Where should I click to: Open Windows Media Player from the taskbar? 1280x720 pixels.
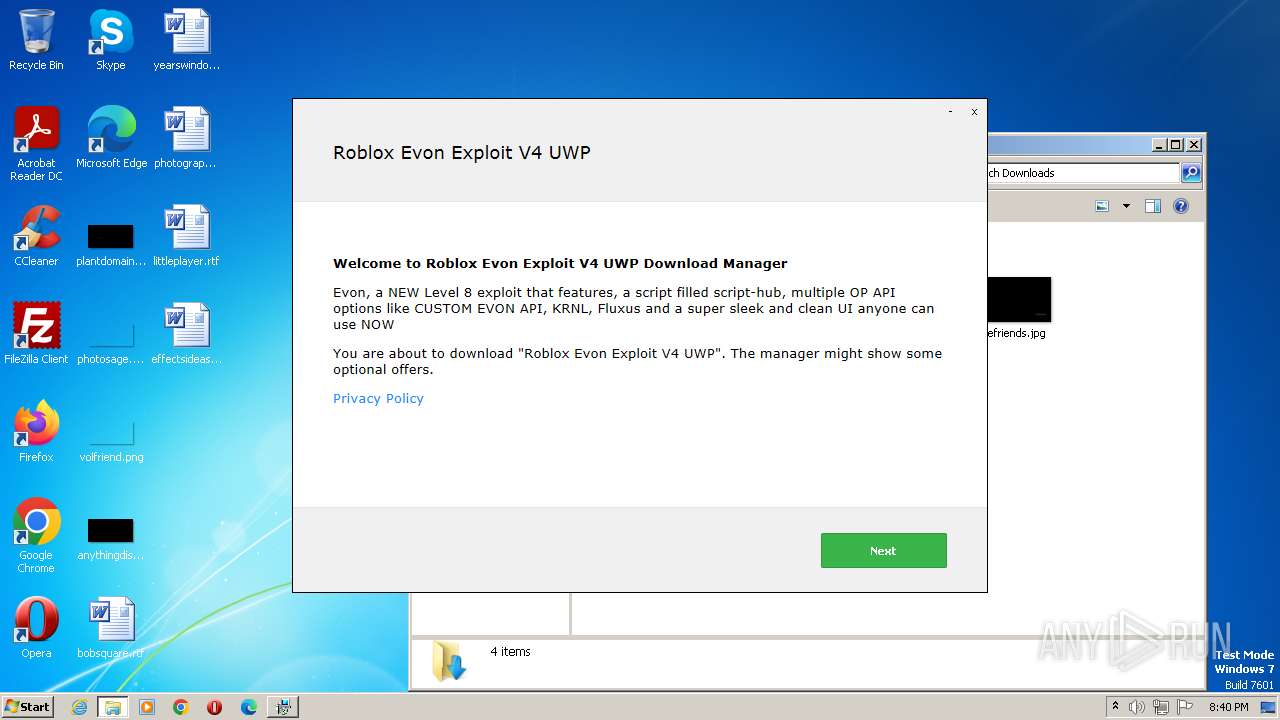(x=147, y=707)
